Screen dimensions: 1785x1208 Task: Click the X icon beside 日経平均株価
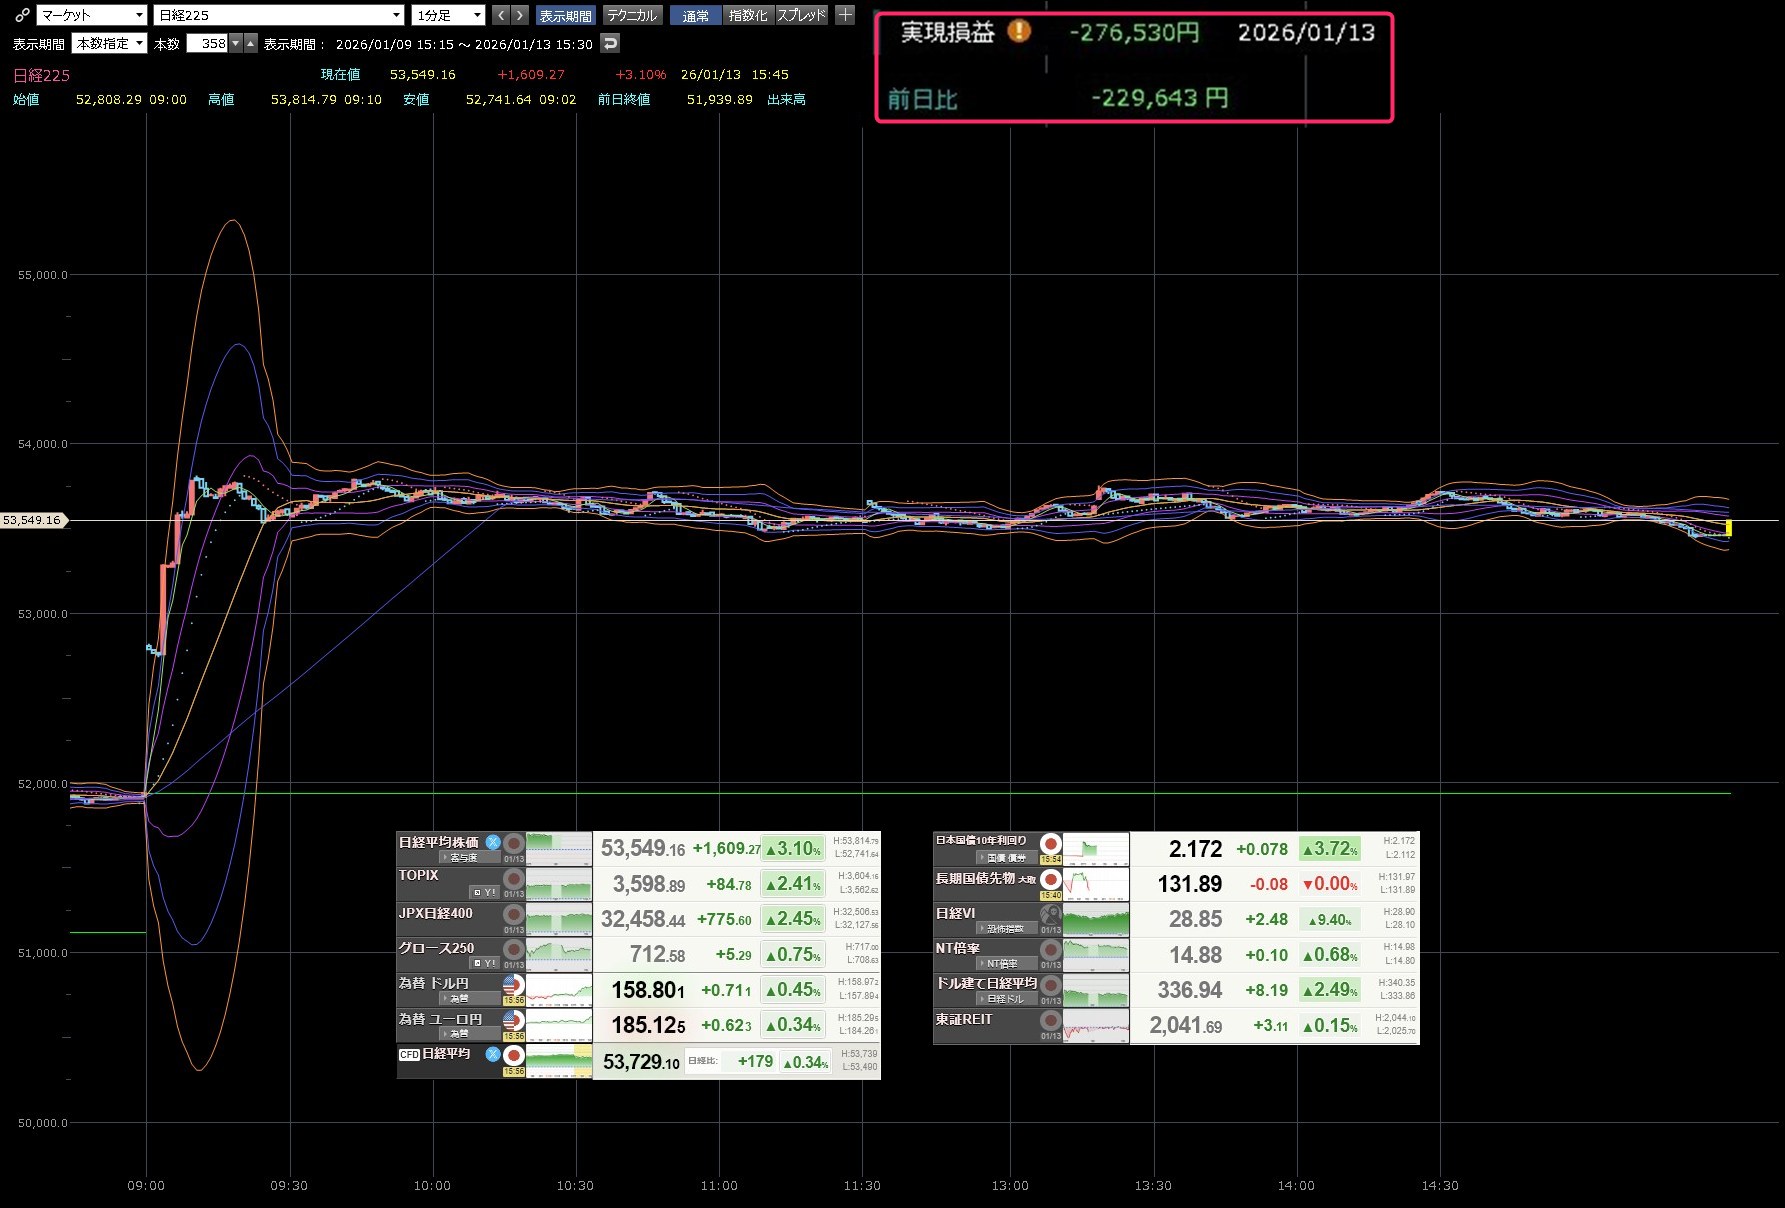pyautogui.click(x=493, y=842)
